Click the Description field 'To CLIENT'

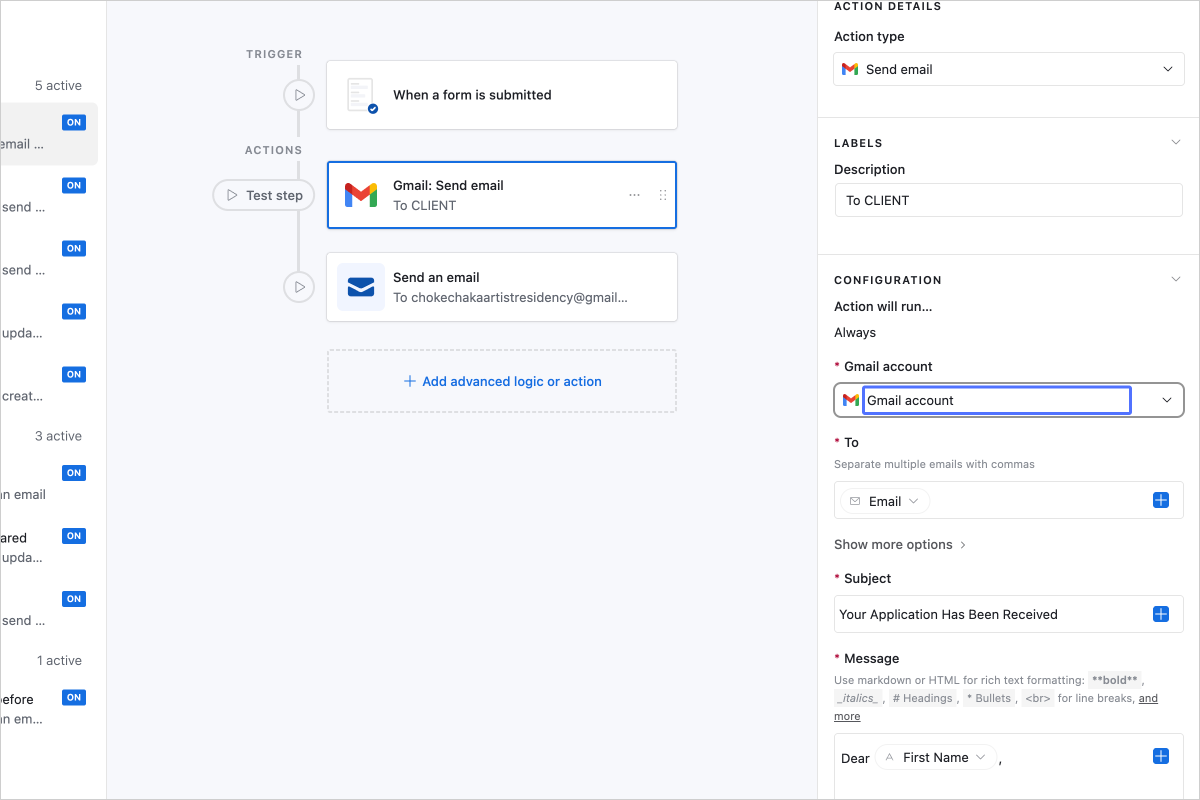1009,200
